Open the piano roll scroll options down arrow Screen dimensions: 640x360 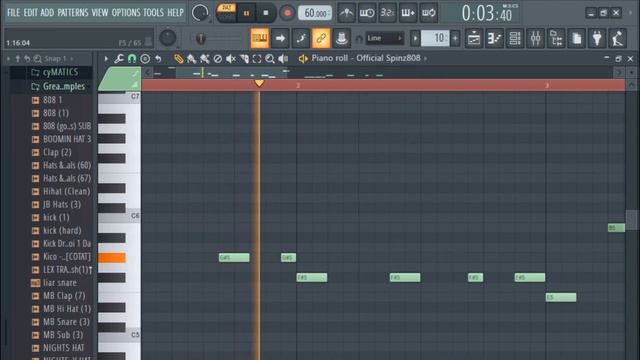(x=632, y=73)
